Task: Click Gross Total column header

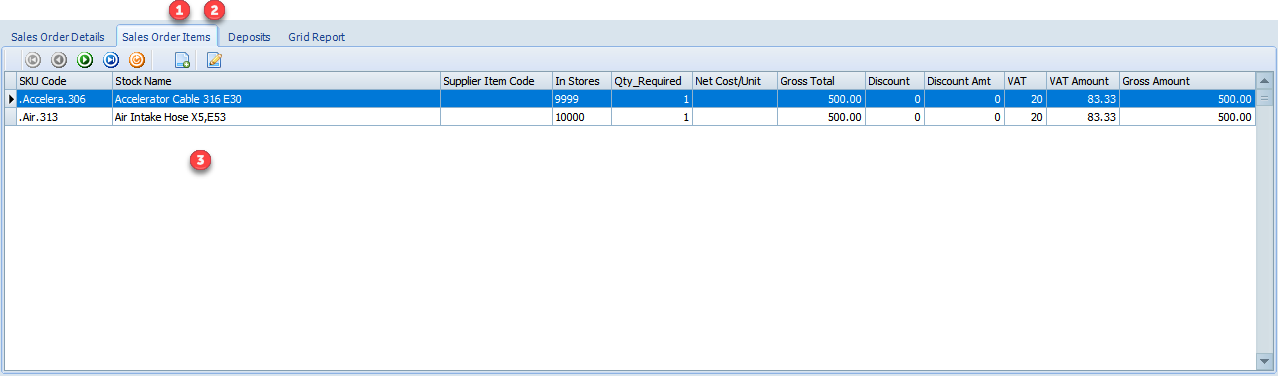Action: pyautogui.click(x=821, y=81)
